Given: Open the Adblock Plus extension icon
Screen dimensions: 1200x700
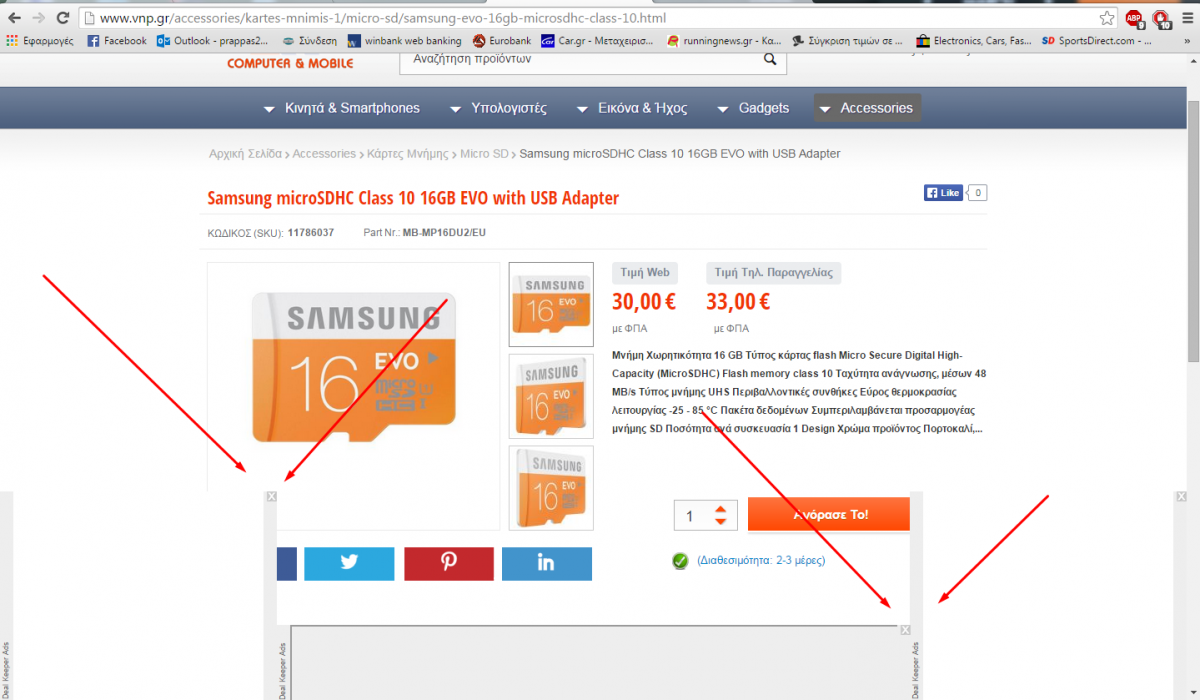Looking at the screenshot, I should (1134, 18).
